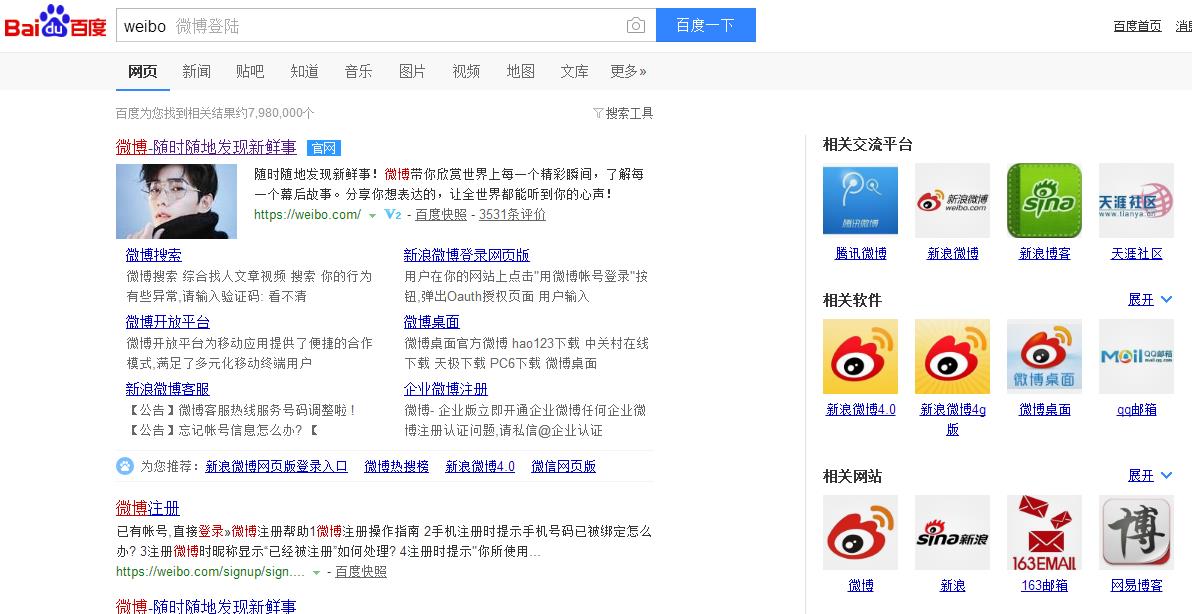Click the search filter funnel icon
Screen dimensions: 1192x614
(598, 113)
